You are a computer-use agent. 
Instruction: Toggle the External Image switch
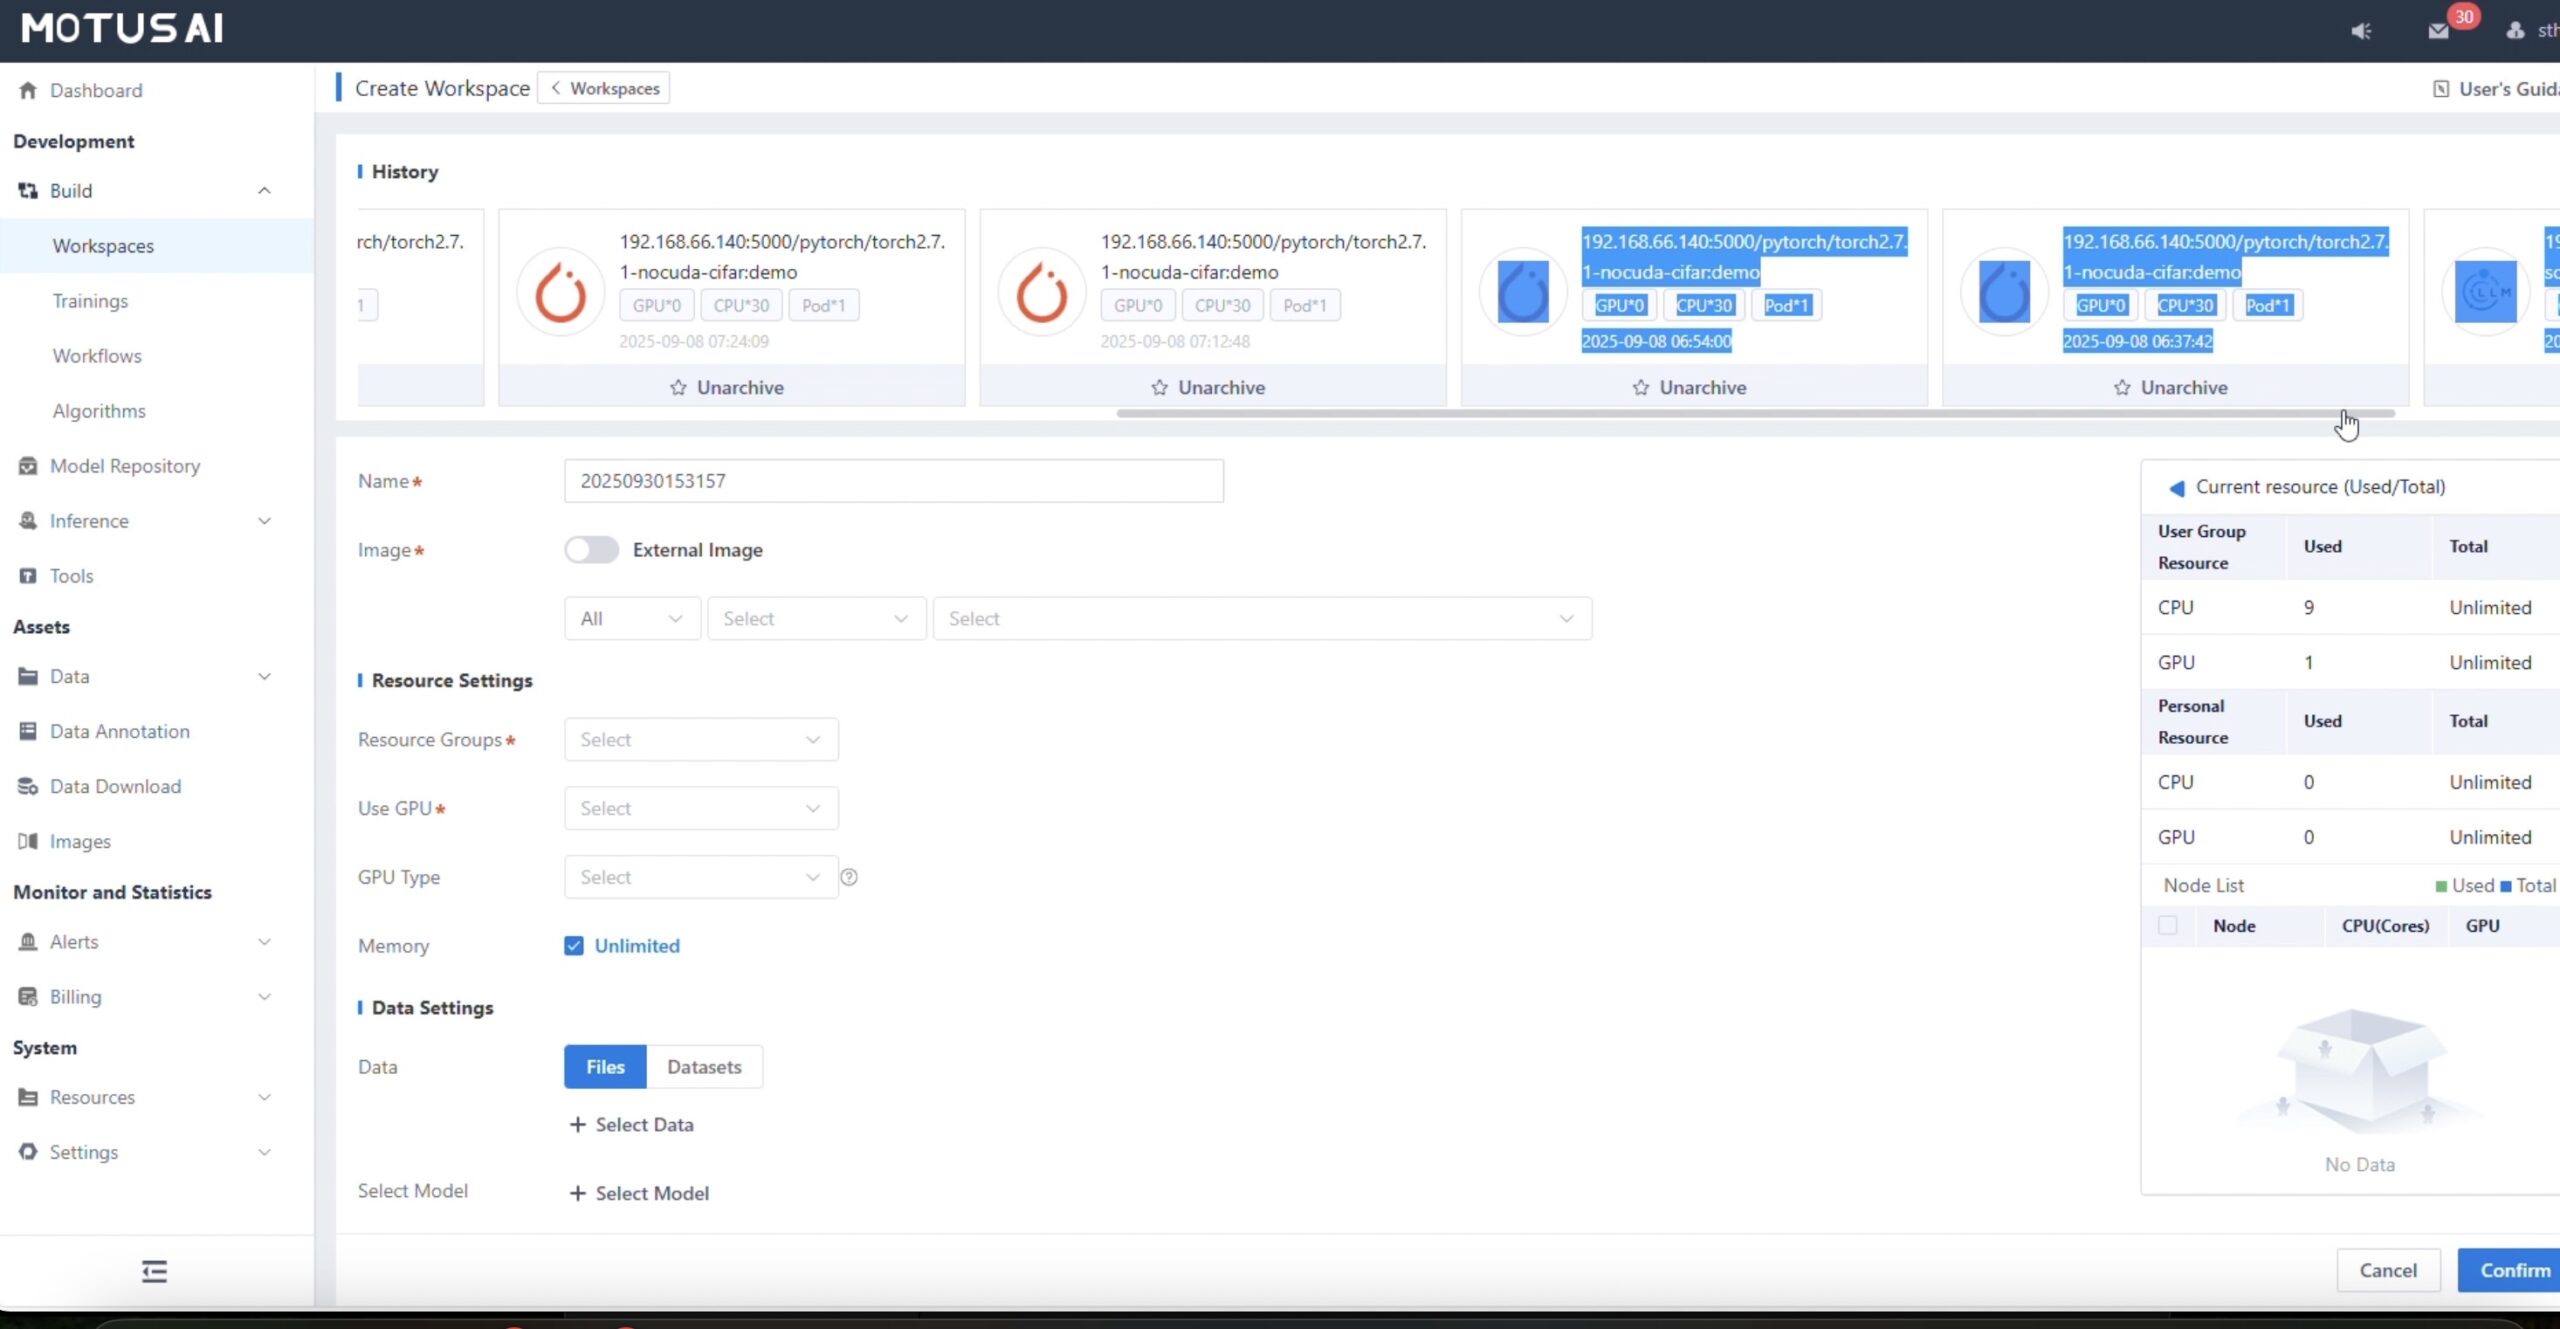click(x=591, y=550)
